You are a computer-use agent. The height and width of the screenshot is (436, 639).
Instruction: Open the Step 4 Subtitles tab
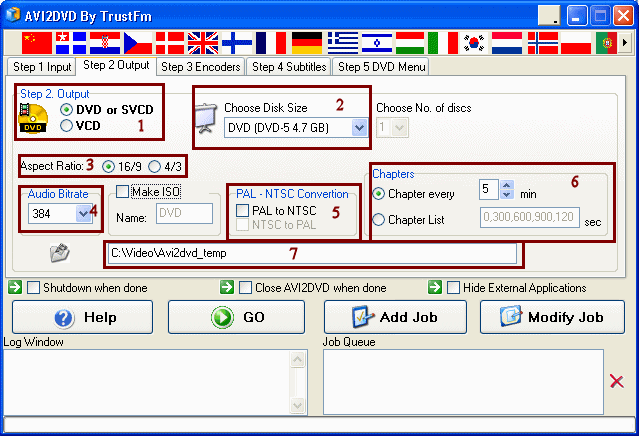click(289, 67)
